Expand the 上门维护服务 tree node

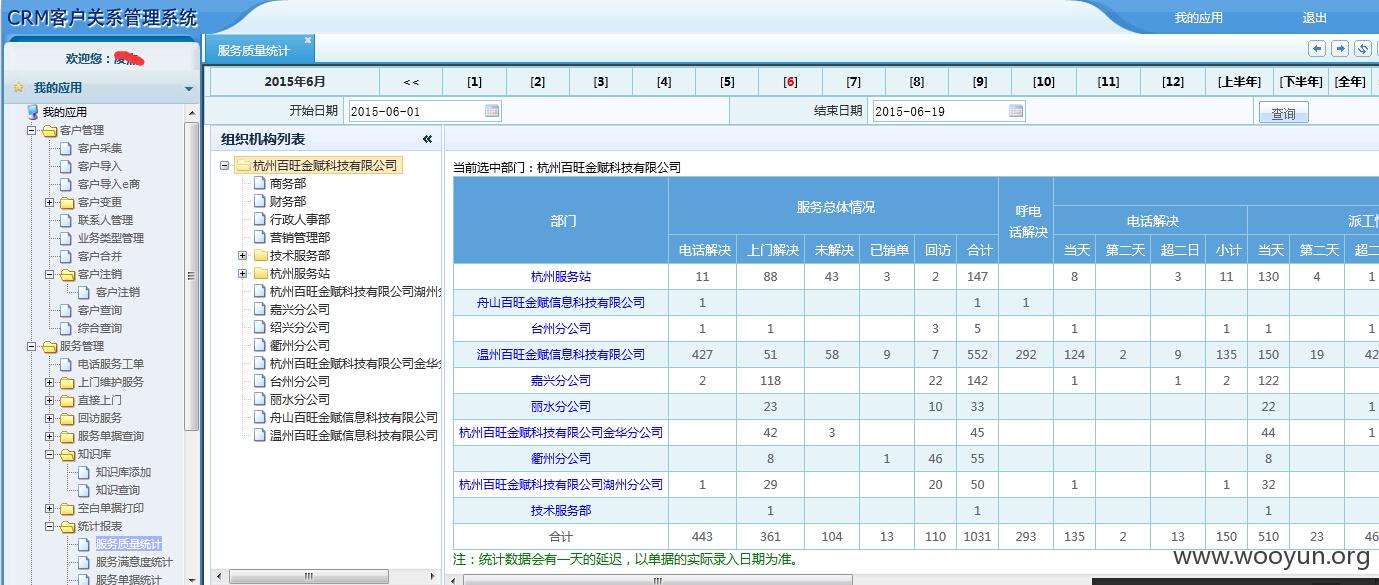point(50,382)
